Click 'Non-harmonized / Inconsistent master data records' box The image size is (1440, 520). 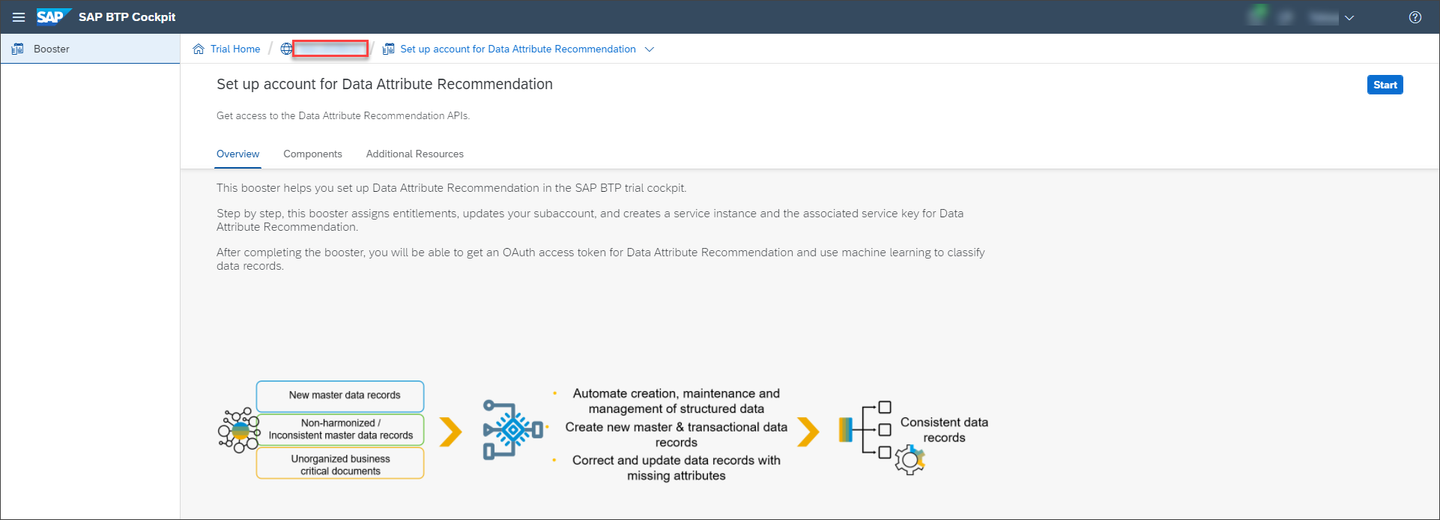340,429
